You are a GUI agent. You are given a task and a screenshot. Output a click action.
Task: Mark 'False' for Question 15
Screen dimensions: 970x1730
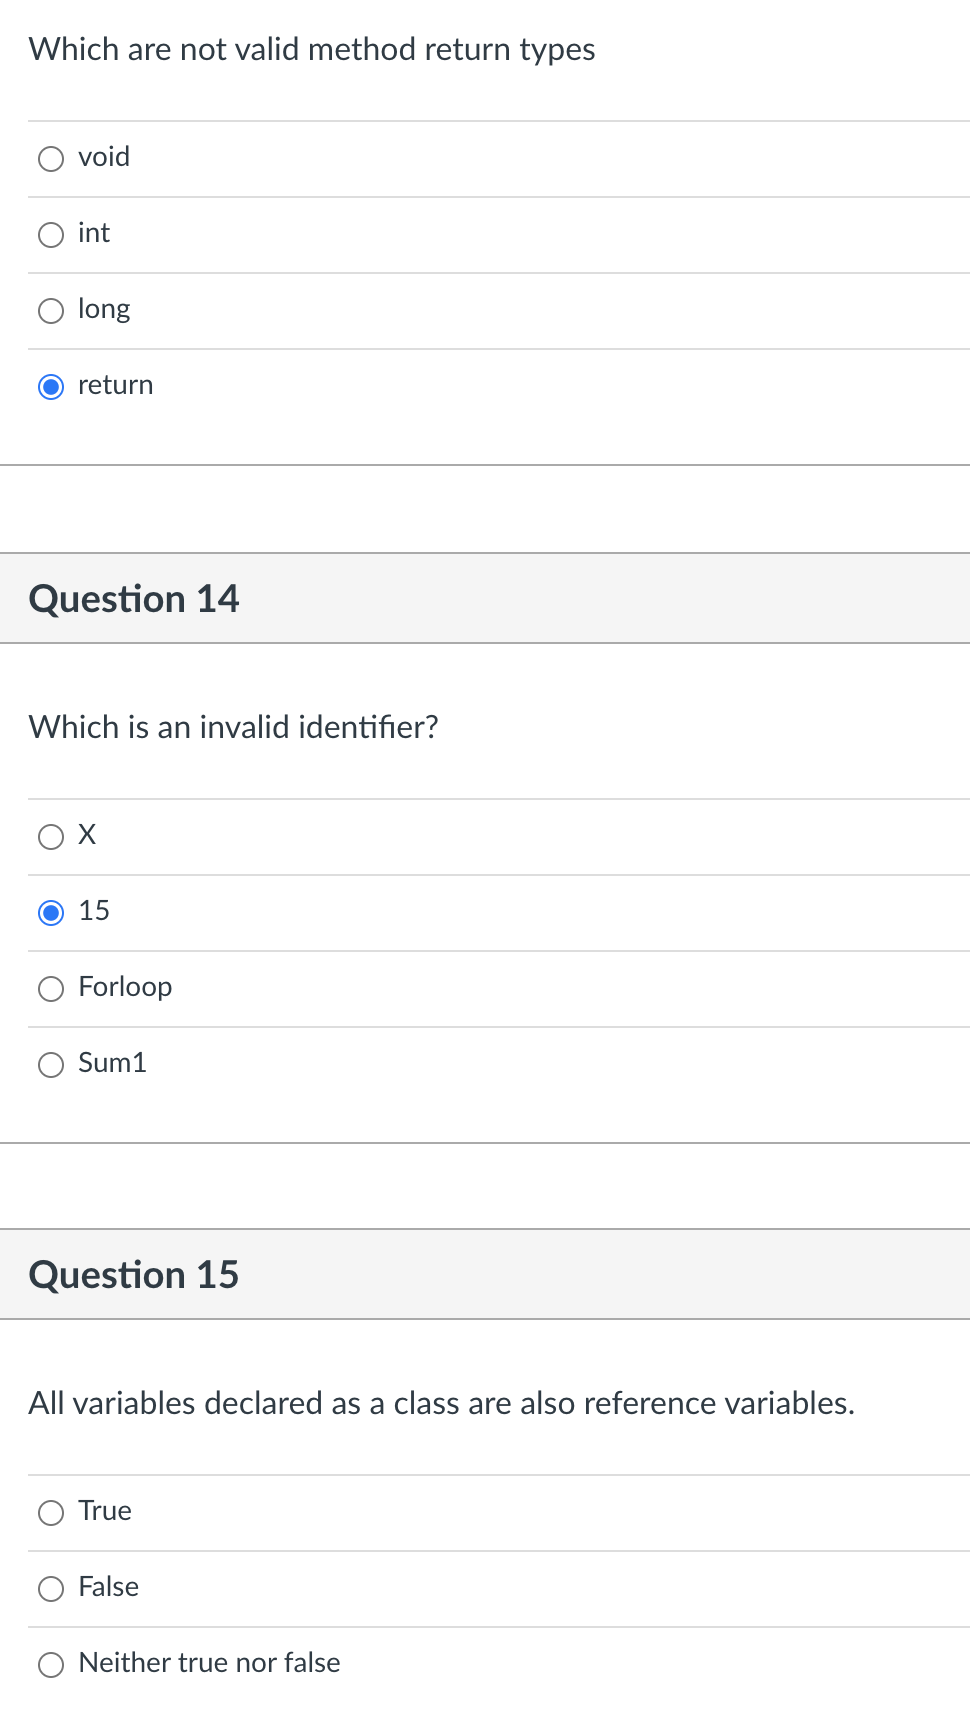coord(51,1589)
